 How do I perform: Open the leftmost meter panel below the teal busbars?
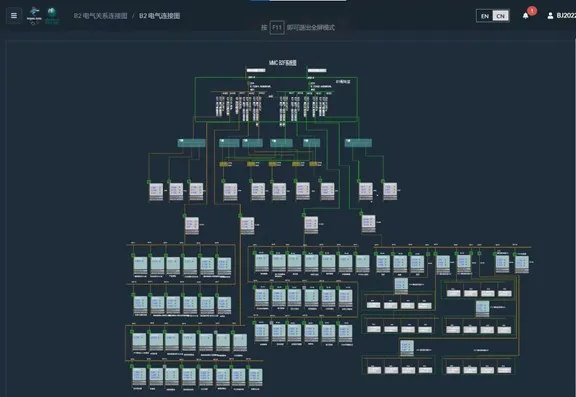(156, 192)
